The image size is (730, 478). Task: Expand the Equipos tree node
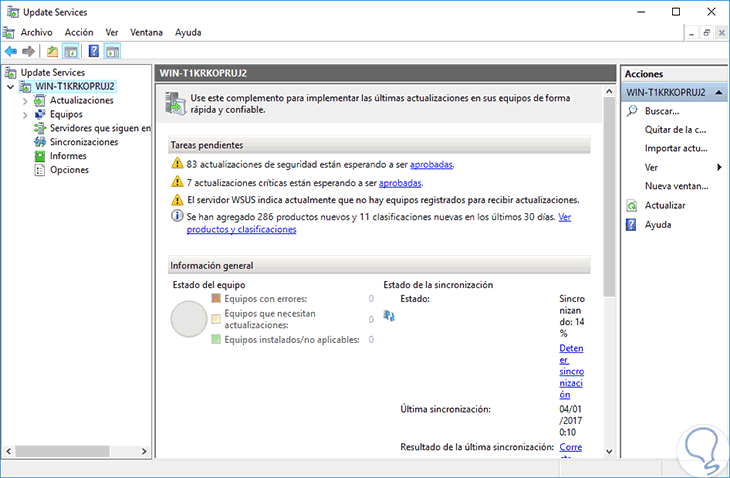coord(25,115)
